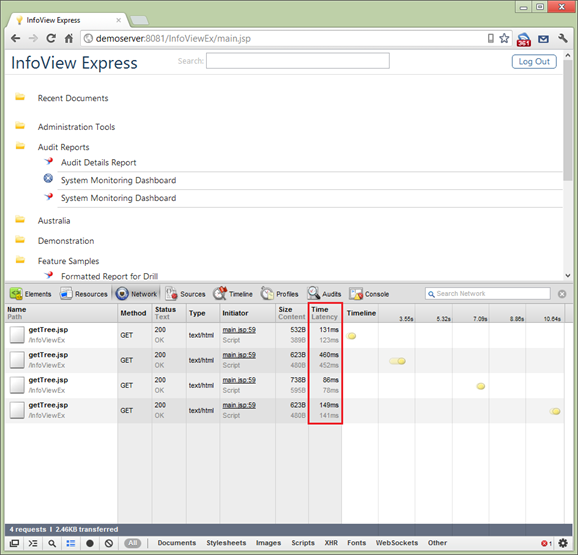Close the devtools panel with X icon

click(562, 294)
